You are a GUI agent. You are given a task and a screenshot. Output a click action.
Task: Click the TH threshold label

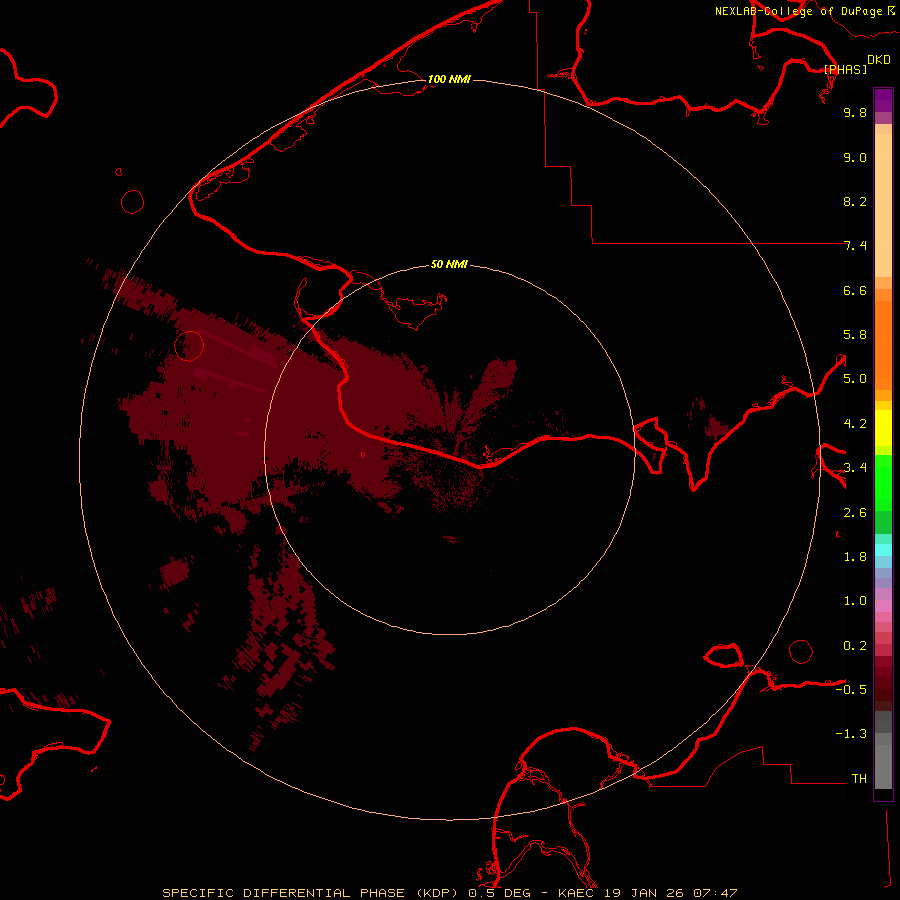[859, 779]
